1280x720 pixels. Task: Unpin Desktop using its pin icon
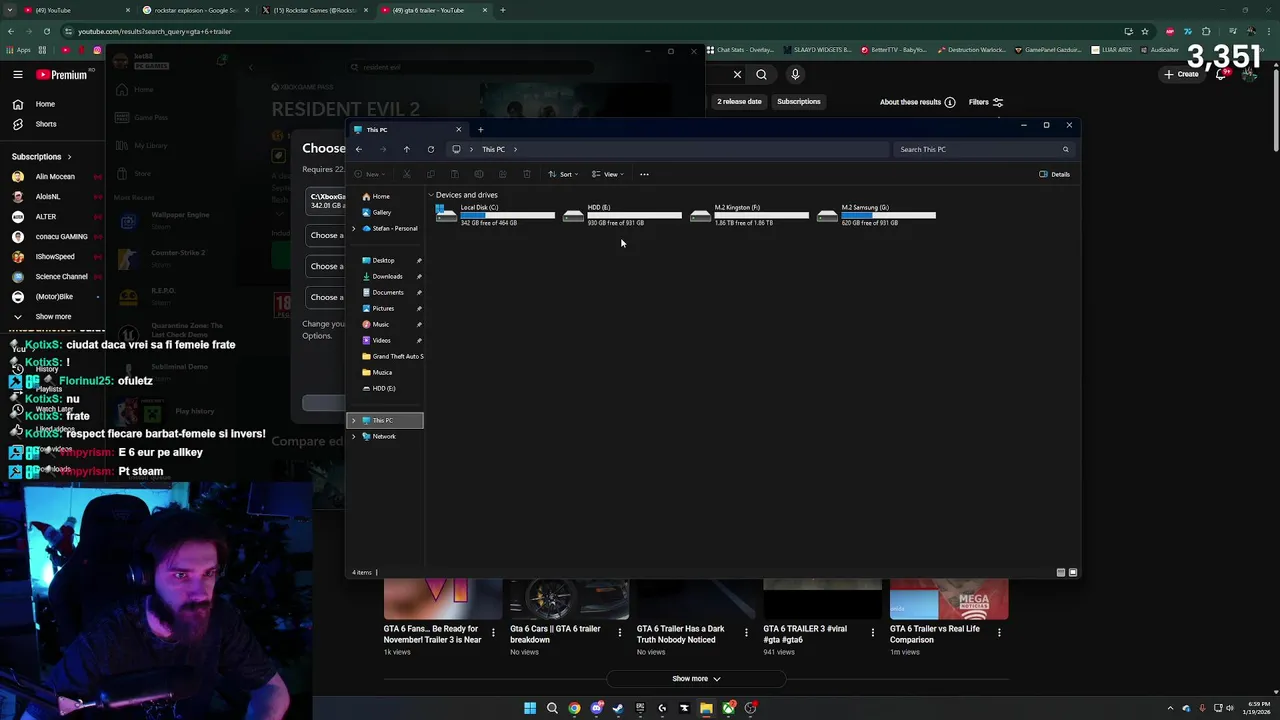419,260
